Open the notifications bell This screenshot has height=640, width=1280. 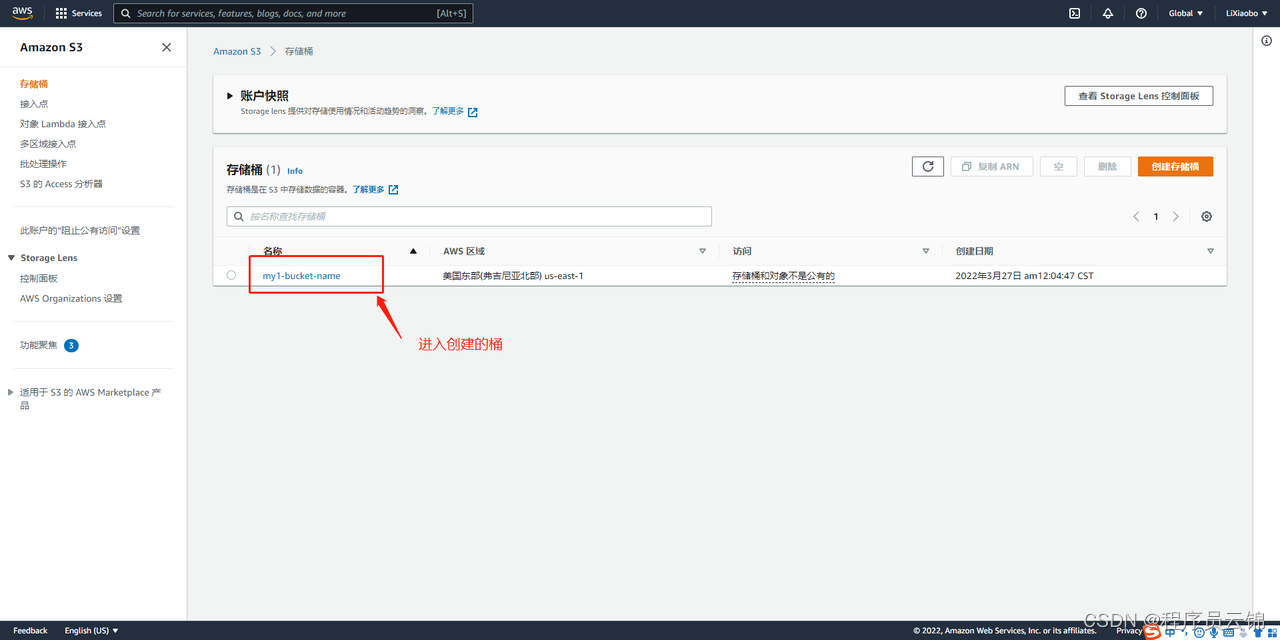(x=1108, y=13)
